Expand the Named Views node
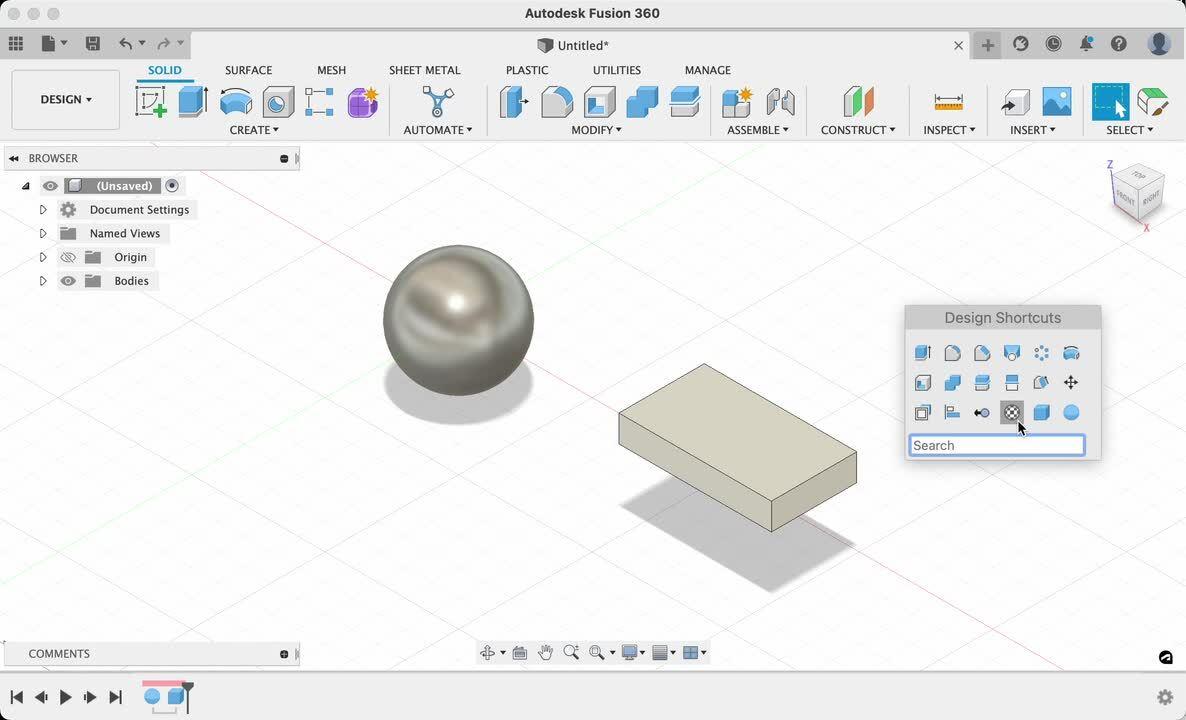 (x=43, y=233)
